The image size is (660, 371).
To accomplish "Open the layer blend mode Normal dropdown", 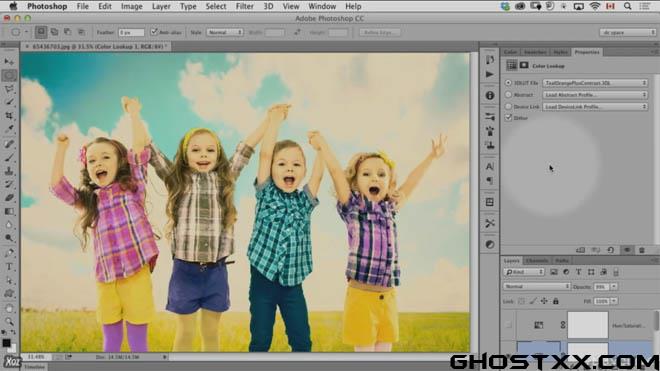I will (537, 286).
